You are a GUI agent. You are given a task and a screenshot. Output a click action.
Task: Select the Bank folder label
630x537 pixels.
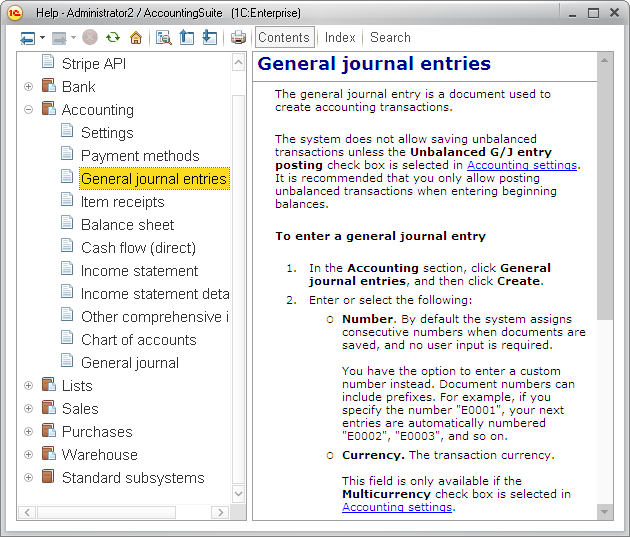tap(79, 86)
